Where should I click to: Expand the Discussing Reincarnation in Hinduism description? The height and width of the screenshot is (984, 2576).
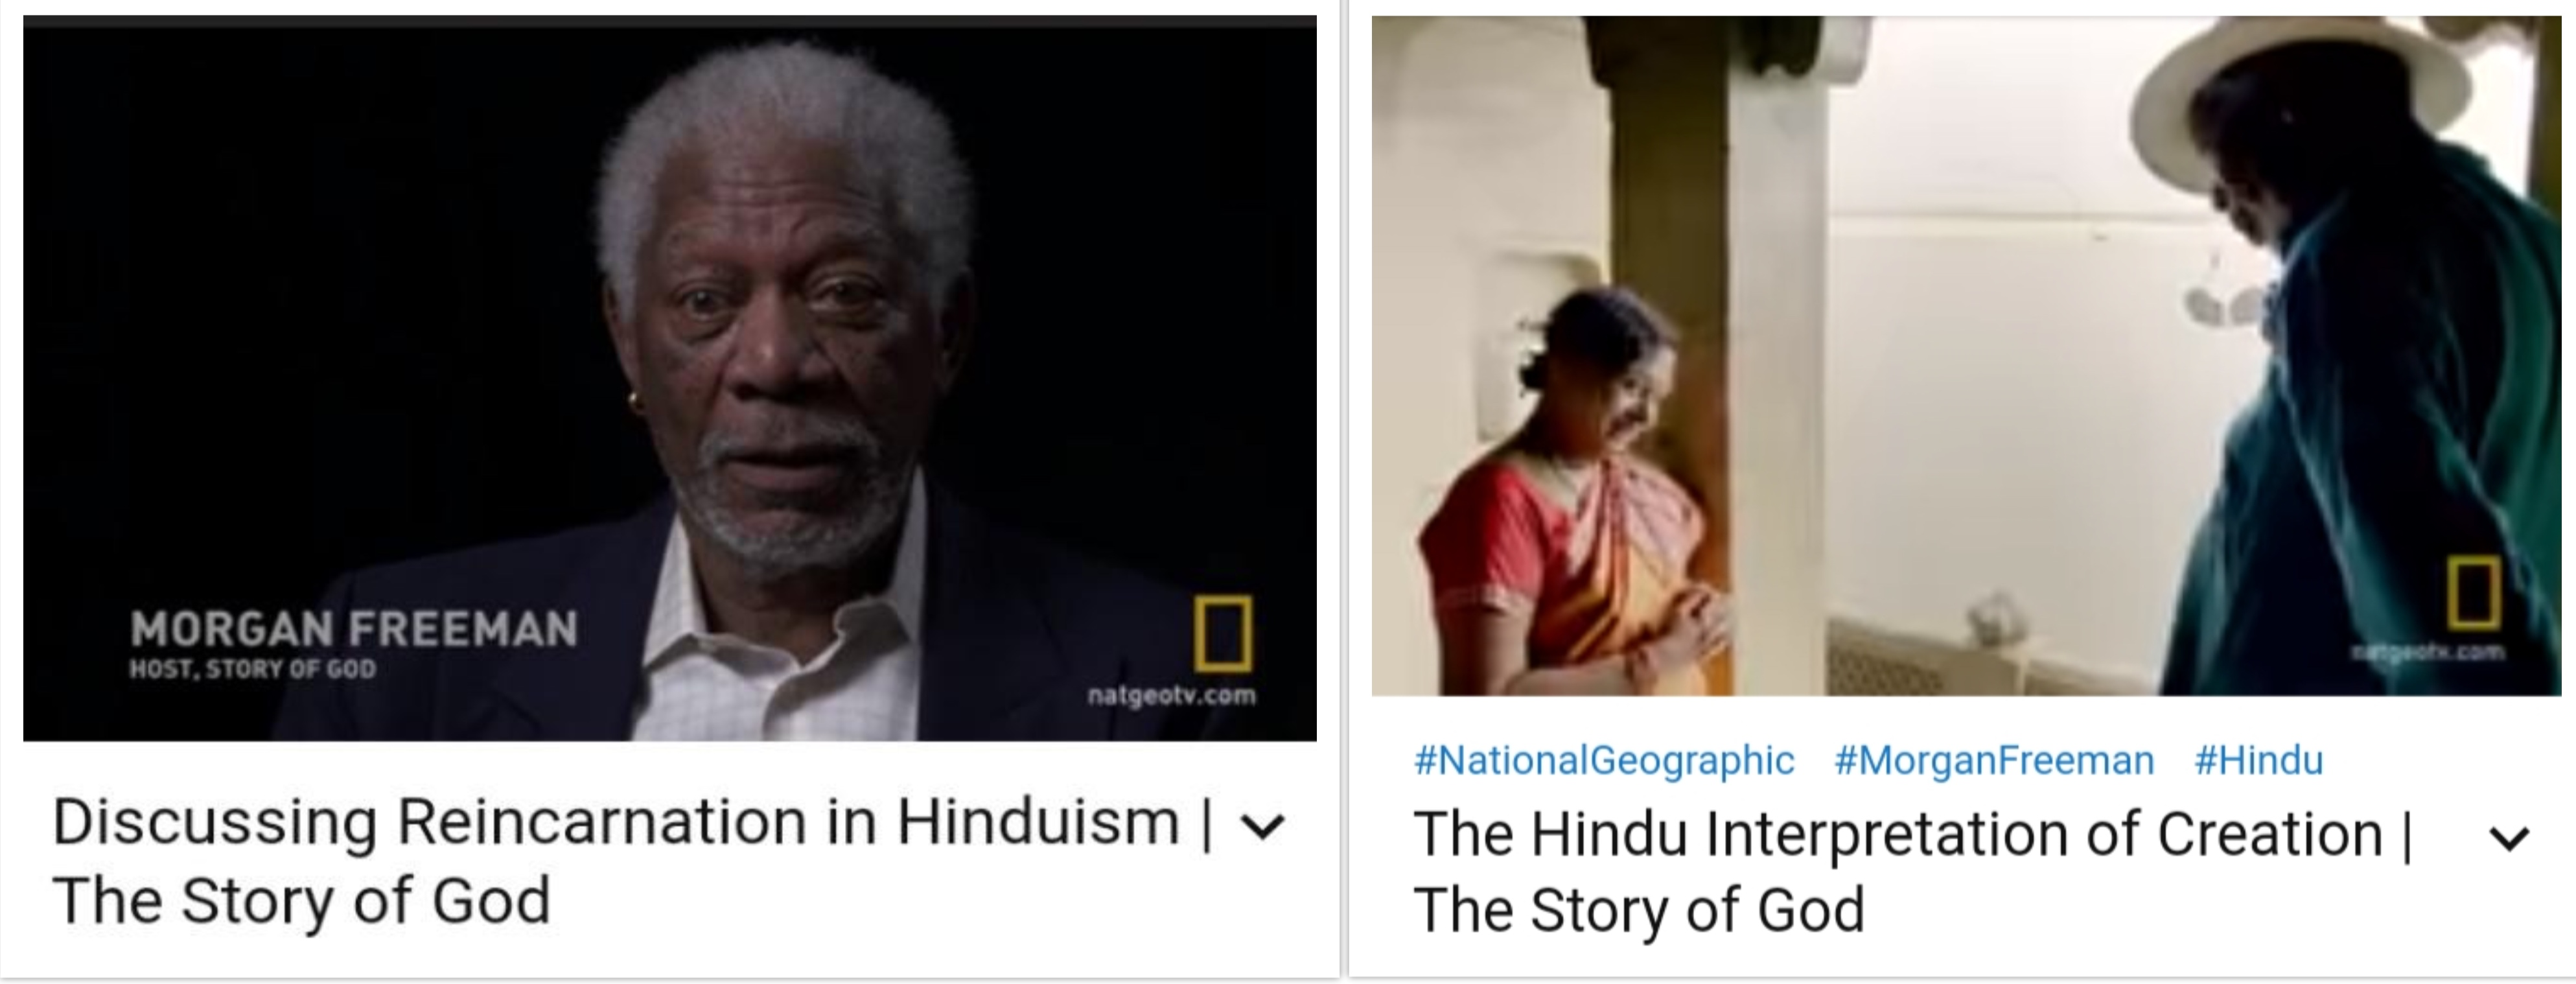click(1262, 827)
